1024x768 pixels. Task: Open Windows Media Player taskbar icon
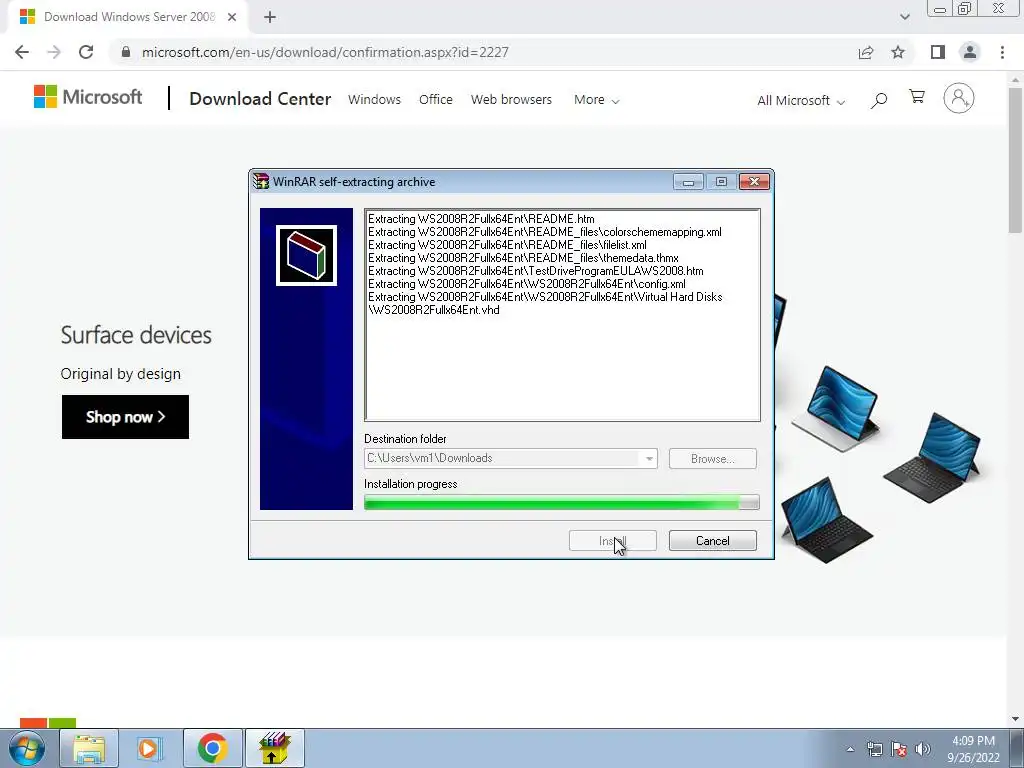click(149, 748)
